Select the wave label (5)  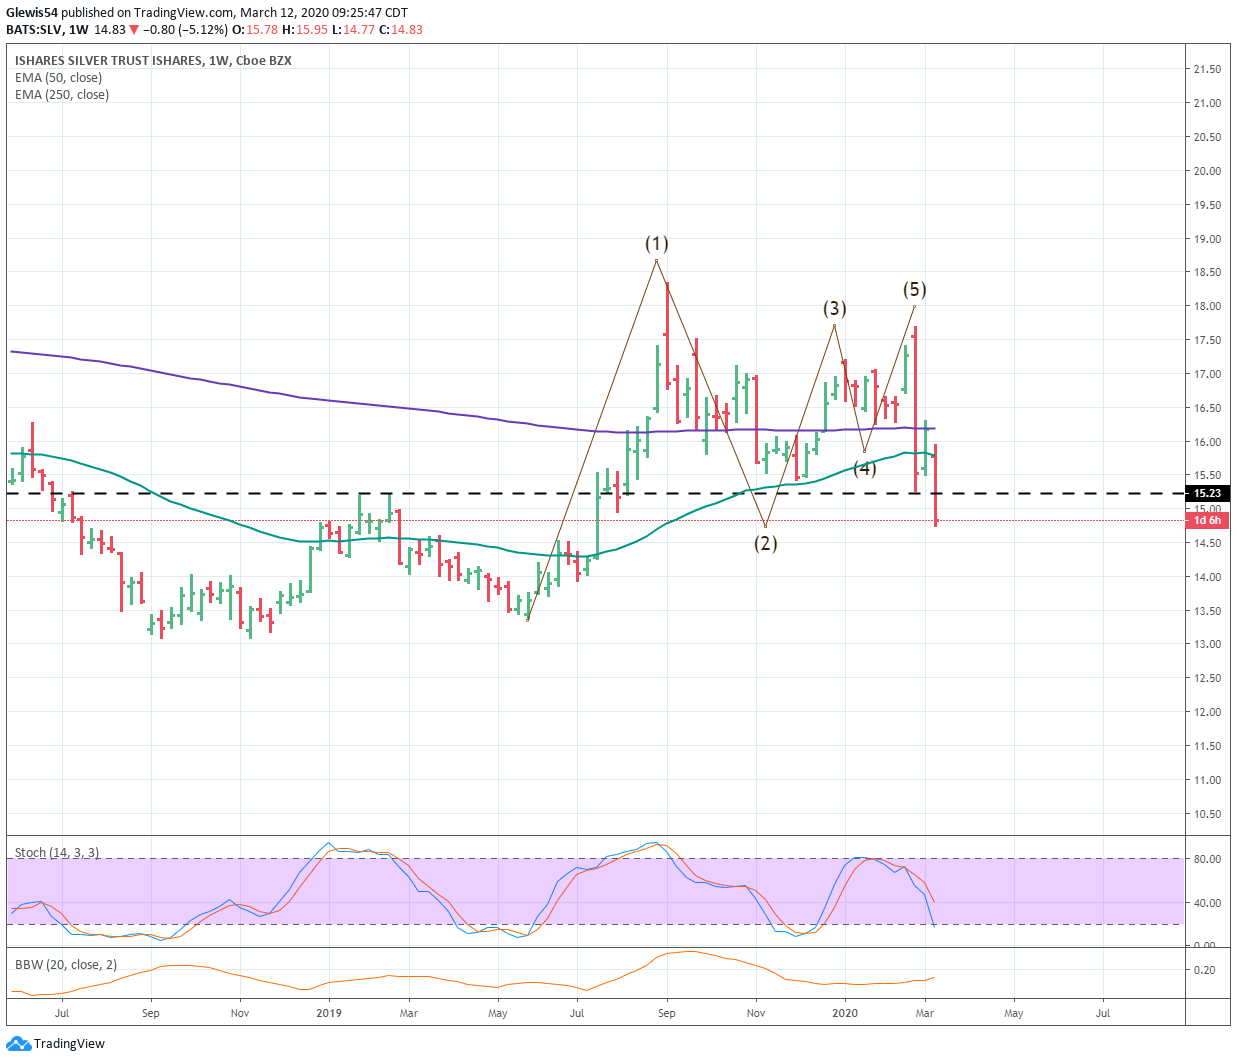pos(914,290)
